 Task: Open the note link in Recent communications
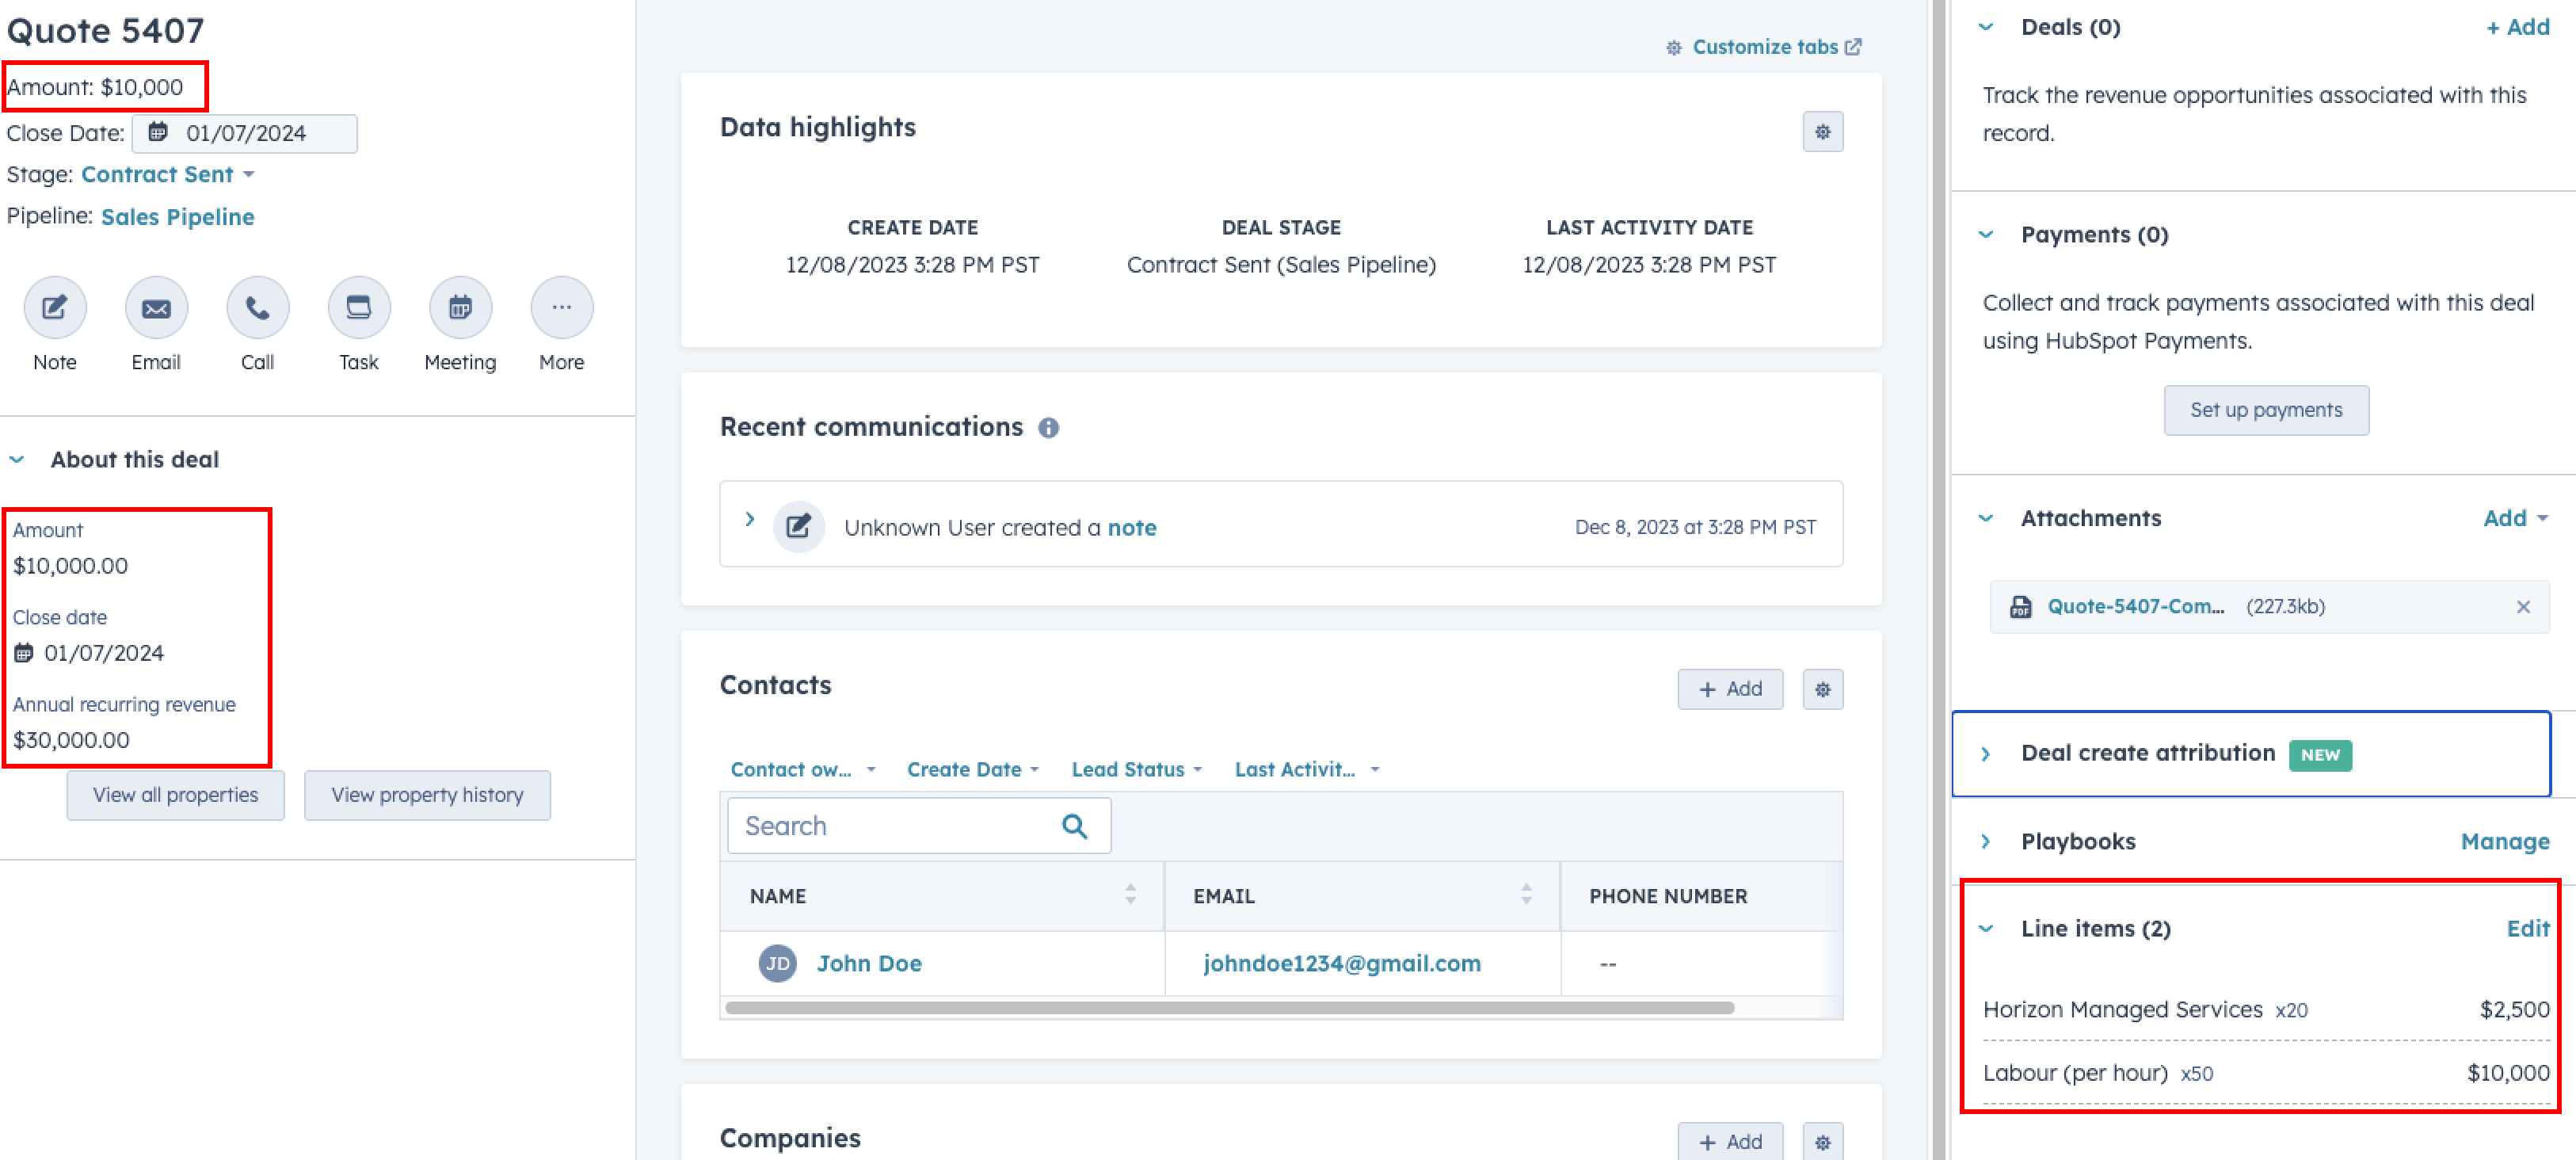coord(1131,527)
